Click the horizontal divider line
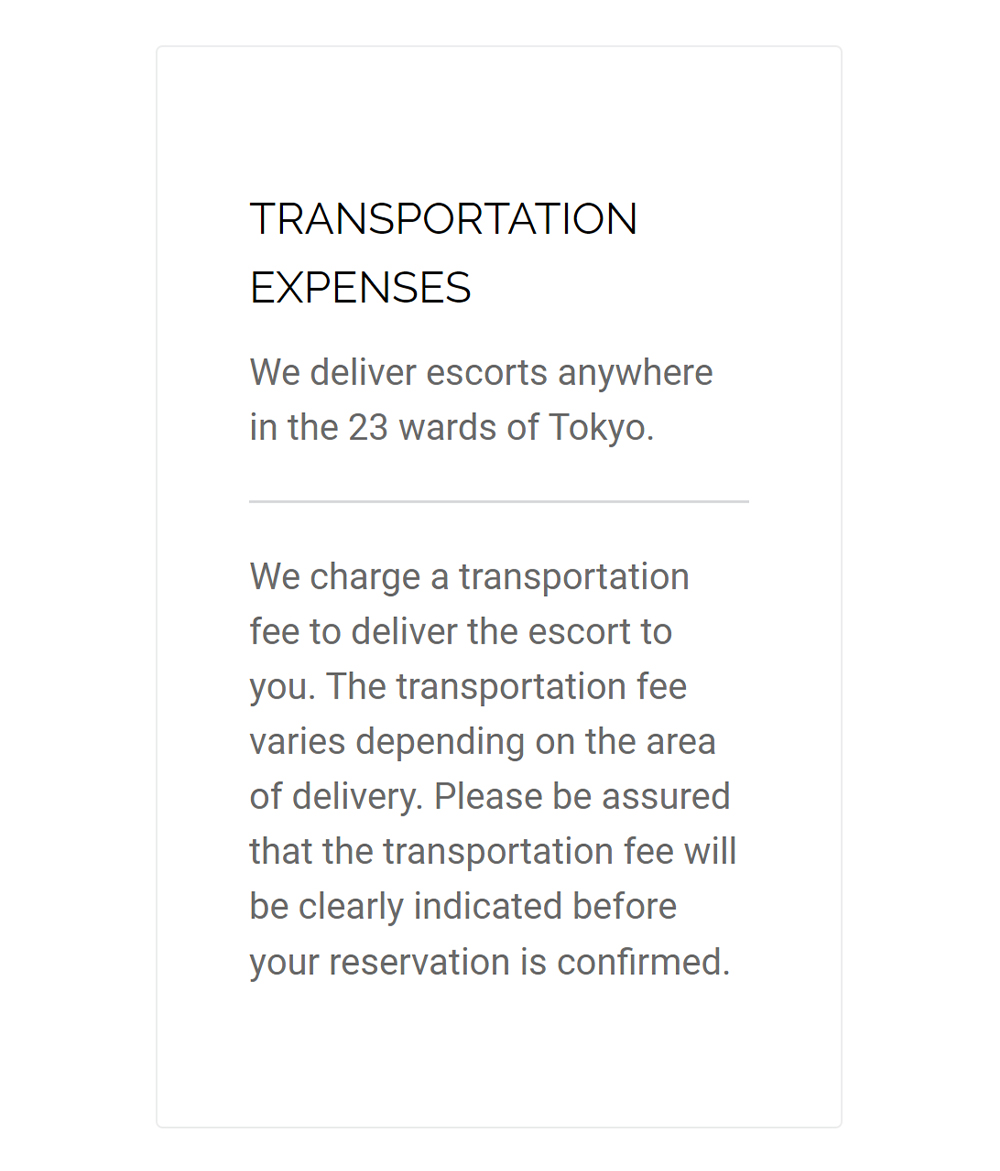Screen dimensions: 1000x1171 pyautogui.click(x=499, y=502)
